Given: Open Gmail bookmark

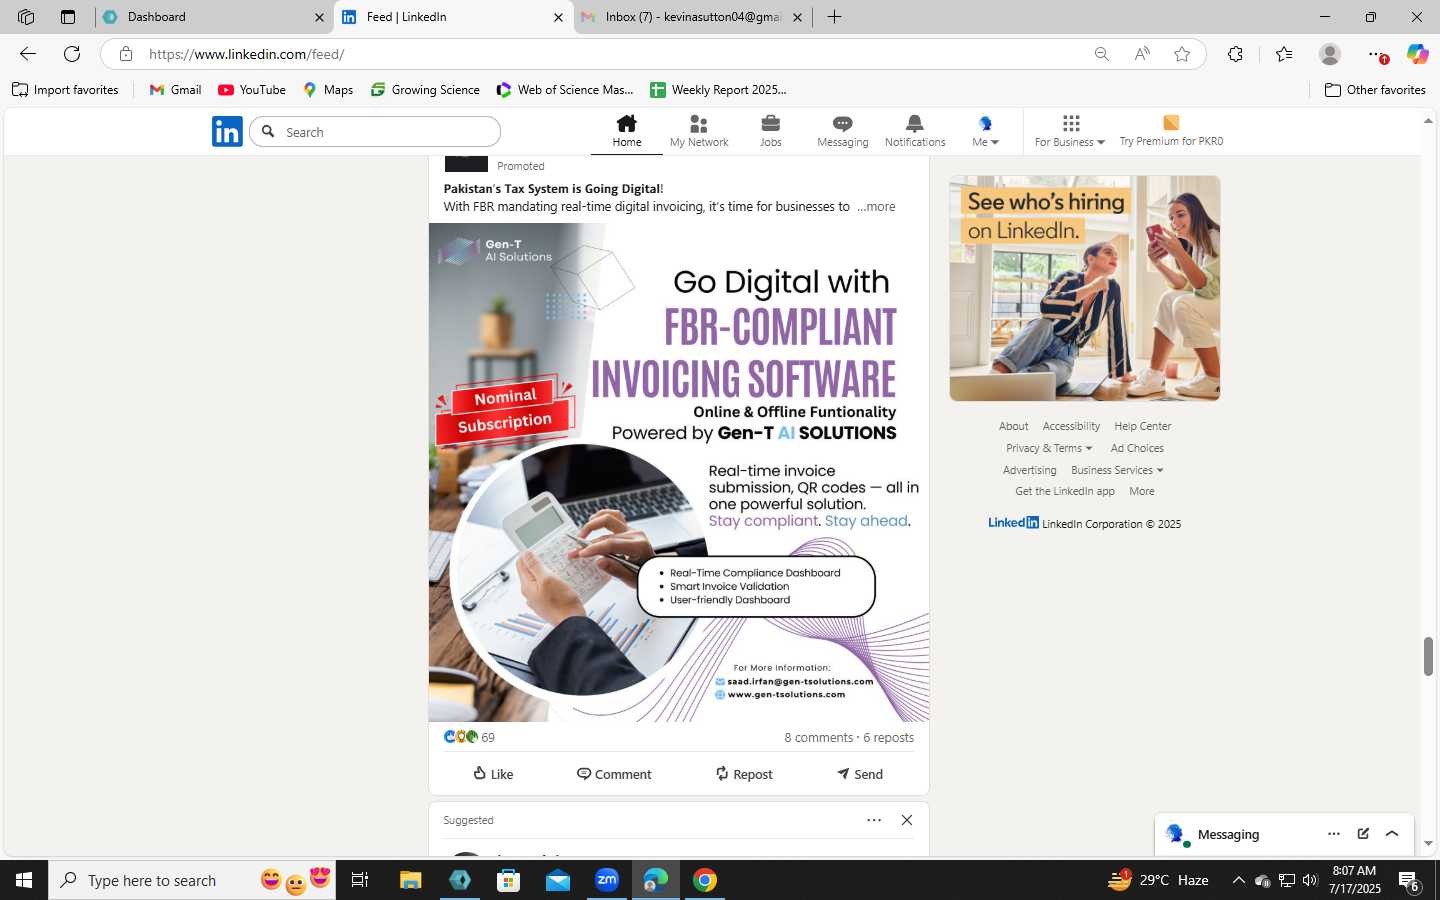Looking at the screenshot, I should (x=175, y=90).
